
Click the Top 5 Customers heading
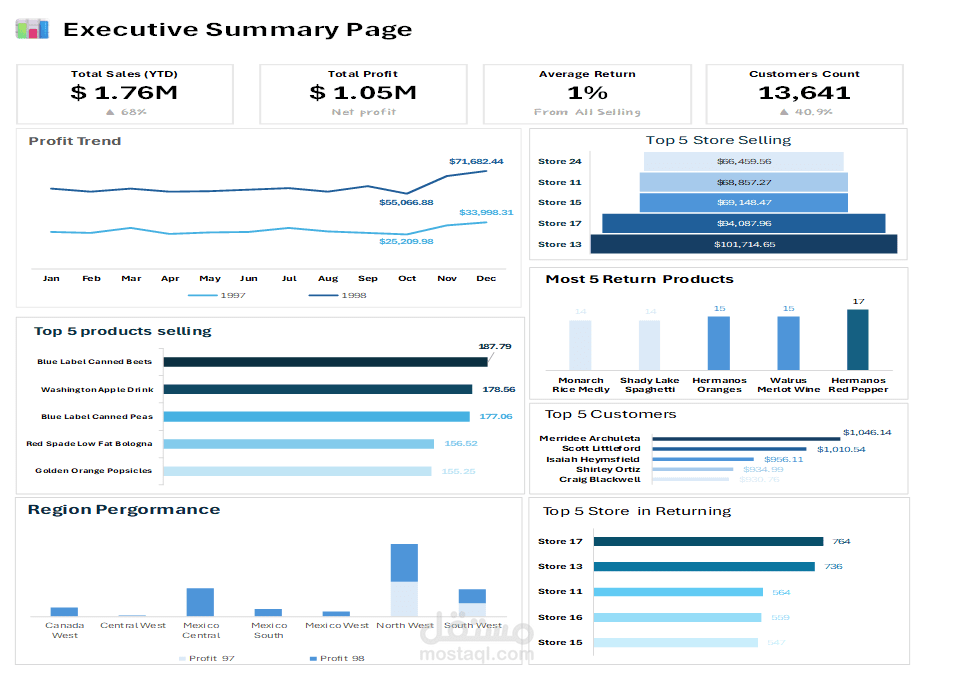click(610, 414)
